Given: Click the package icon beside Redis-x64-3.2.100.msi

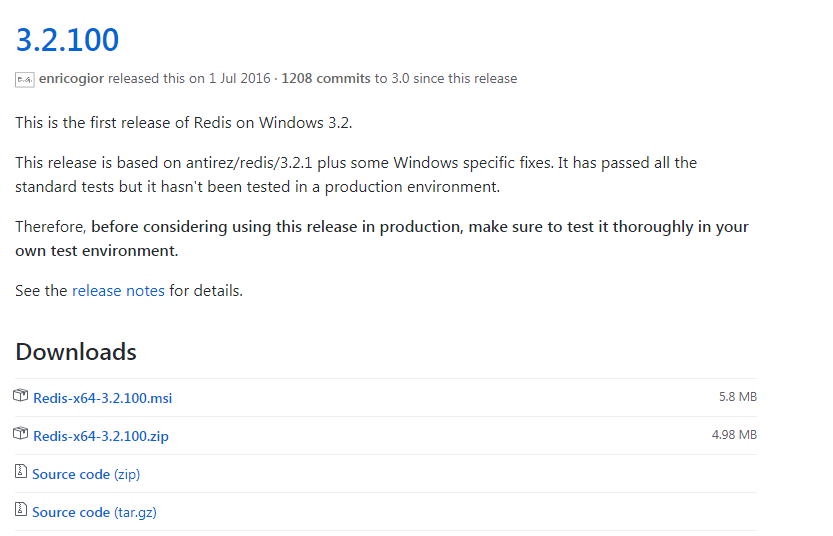Looking at the screenshot, I should click(21, 396).
